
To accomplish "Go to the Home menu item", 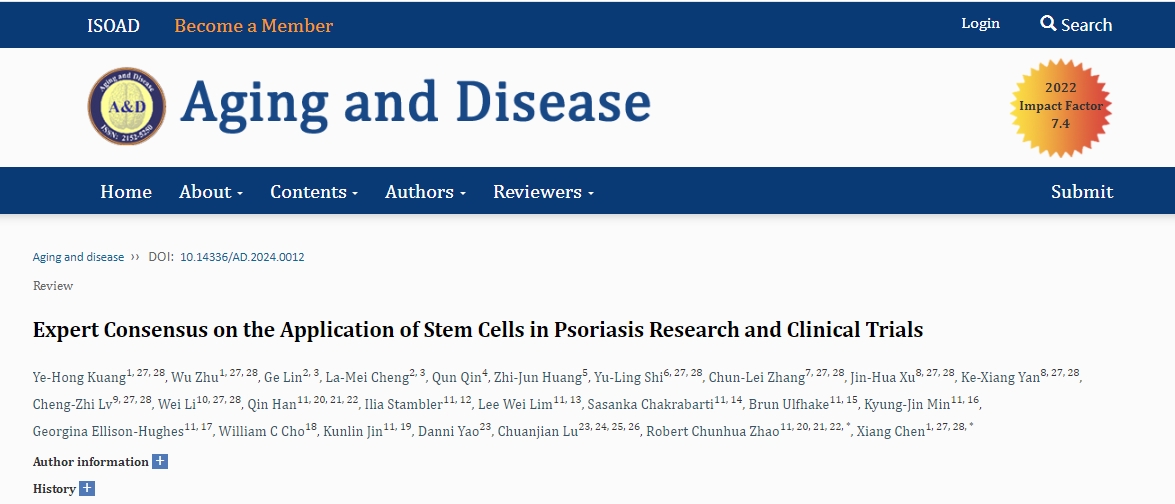I will (x=126, y=192).
